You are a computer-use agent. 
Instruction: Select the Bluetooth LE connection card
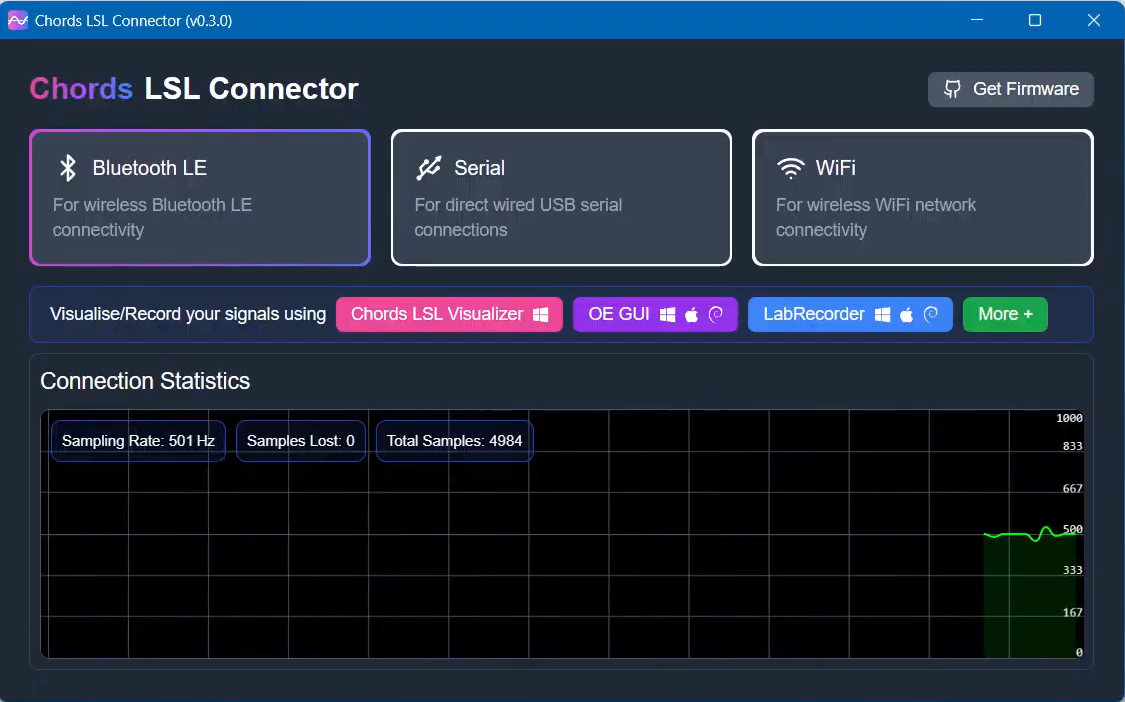tap(200, 198)
